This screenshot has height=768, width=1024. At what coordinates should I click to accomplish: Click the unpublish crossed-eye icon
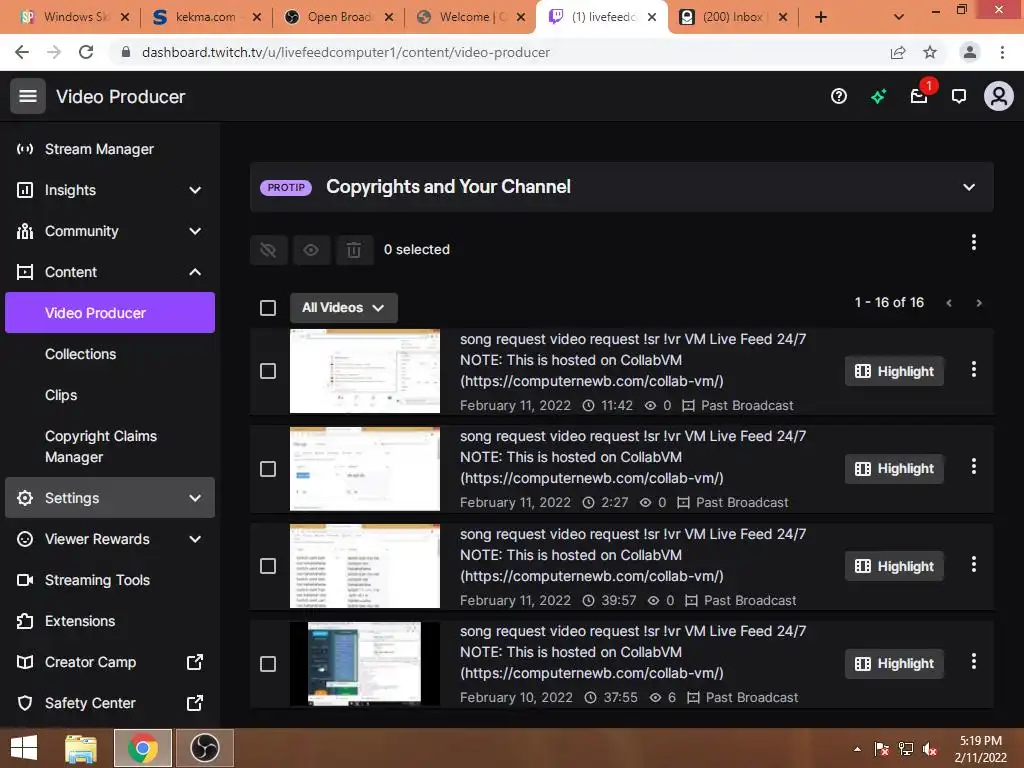pos(268,249)
